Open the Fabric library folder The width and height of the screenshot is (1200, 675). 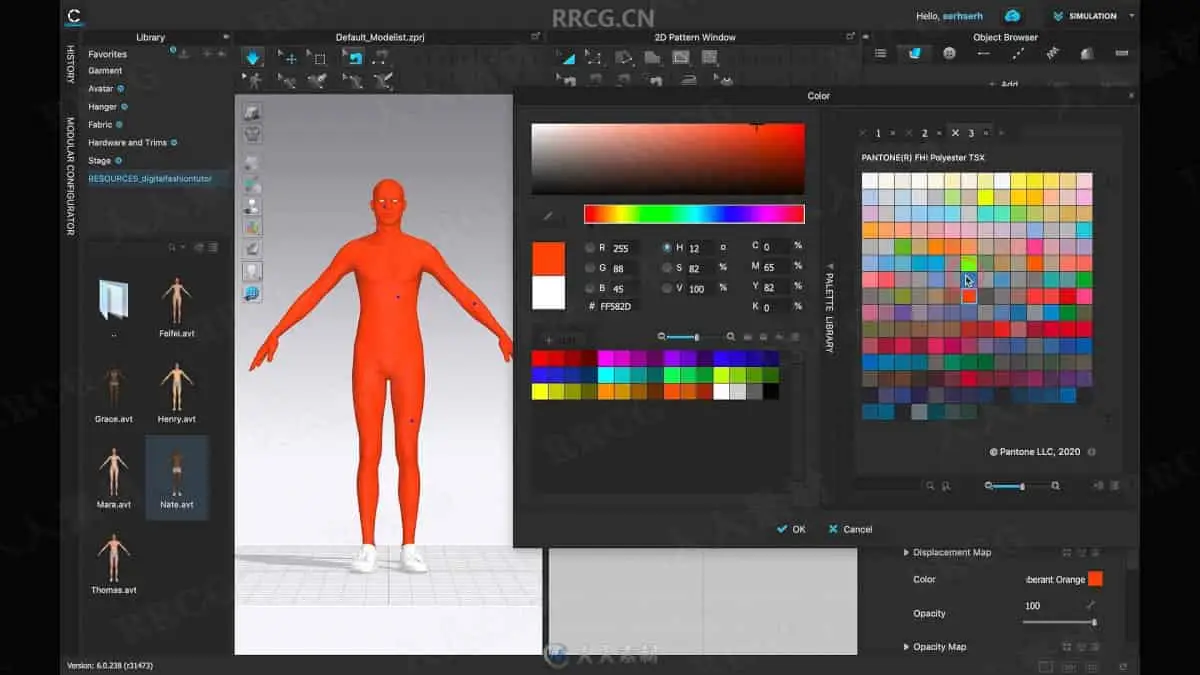point(100,125)
